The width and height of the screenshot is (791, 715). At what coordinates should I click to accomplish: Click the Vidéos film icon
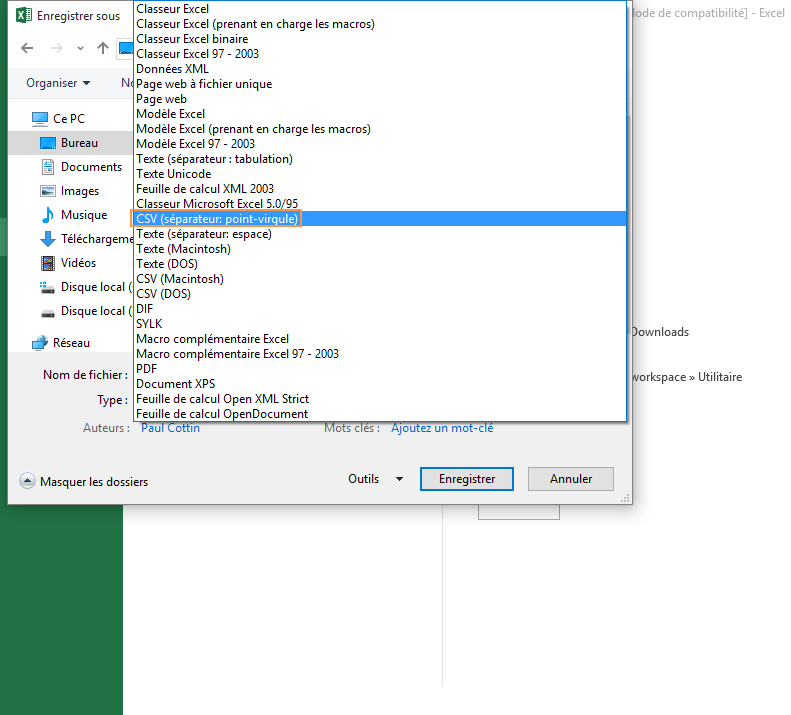pyautogui.click(x=48, y=263)
